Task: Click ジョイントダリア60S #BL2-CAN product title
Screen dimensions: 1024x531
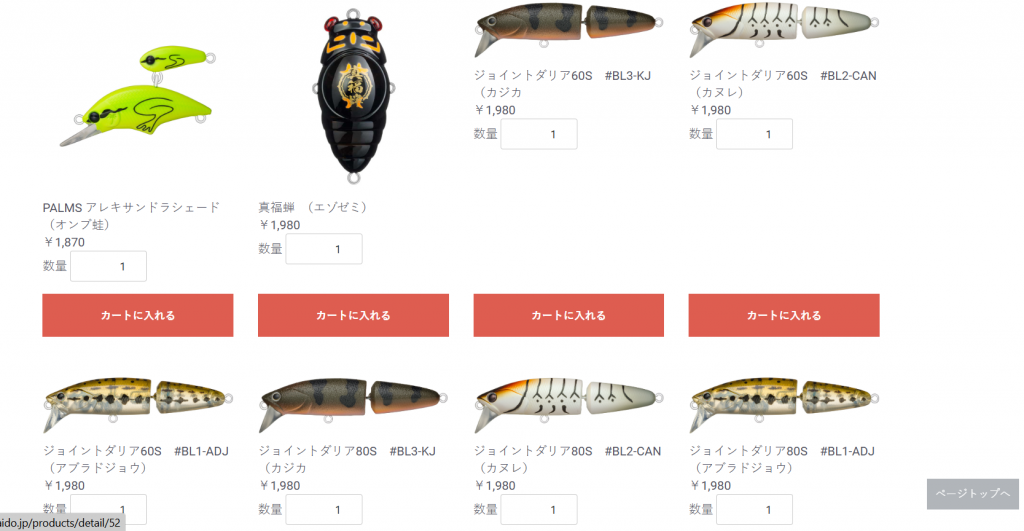Action: (783, 84)
